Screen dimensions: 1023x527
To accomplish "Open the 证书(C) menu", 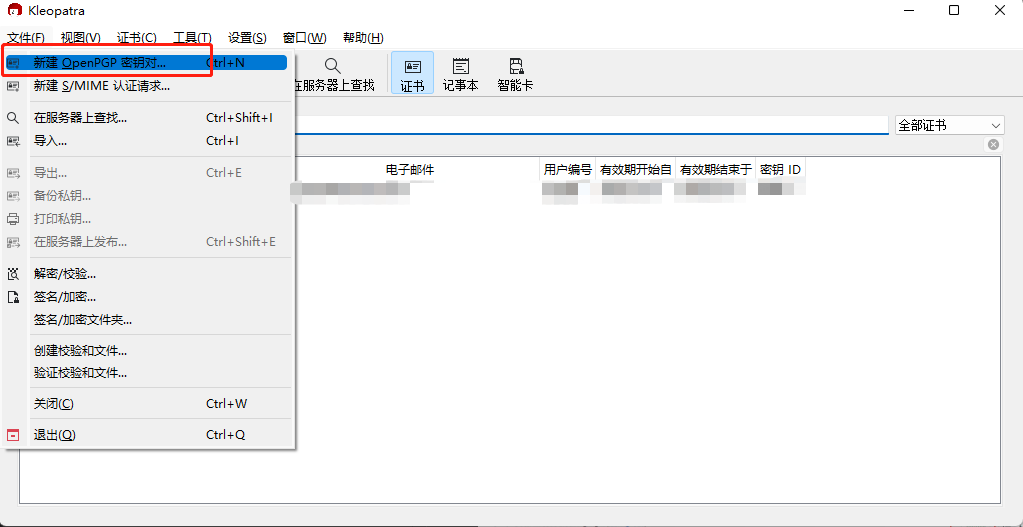I will click(x=137, y=38).
